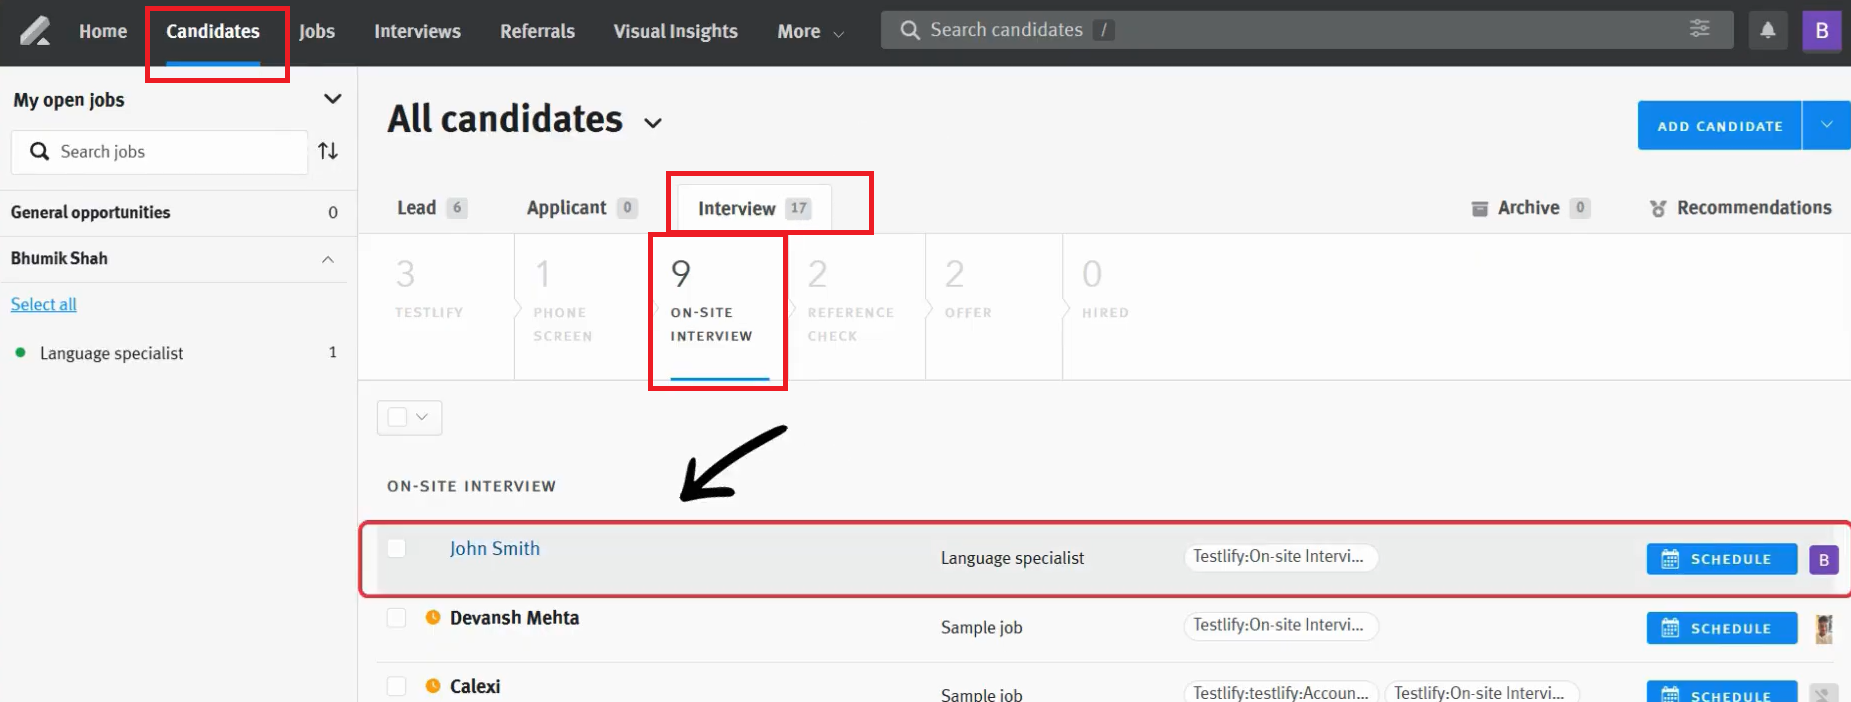1851x702 pixels.
Task: Open the Jobs tab
Action: point(317,32)
